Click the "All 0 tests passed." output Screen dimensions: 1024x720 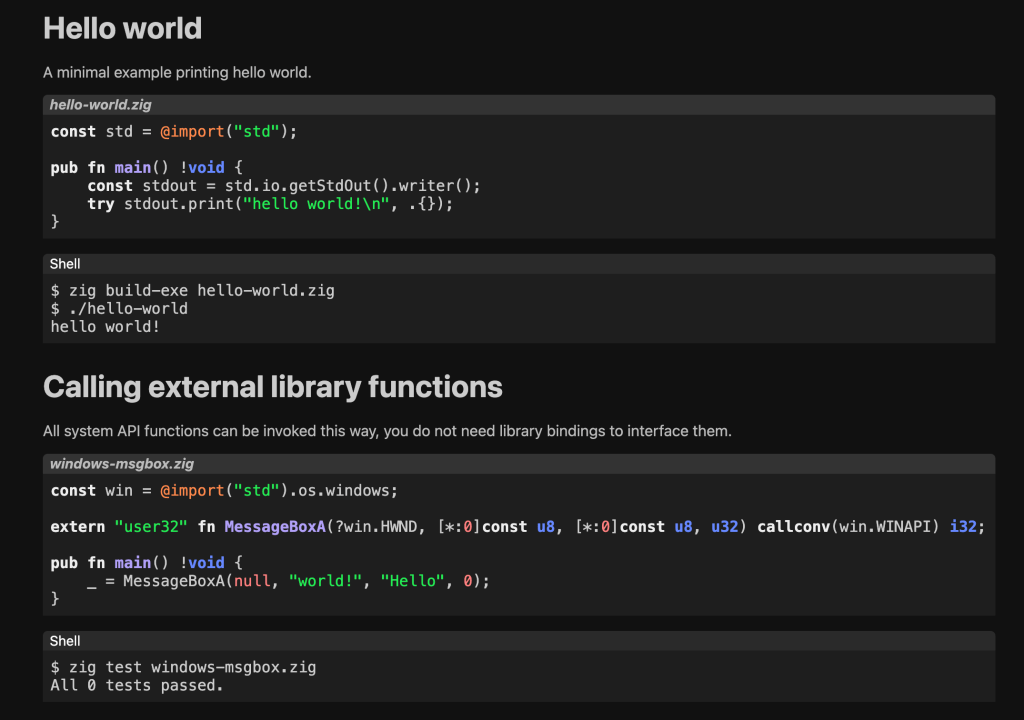coord(137,685)
